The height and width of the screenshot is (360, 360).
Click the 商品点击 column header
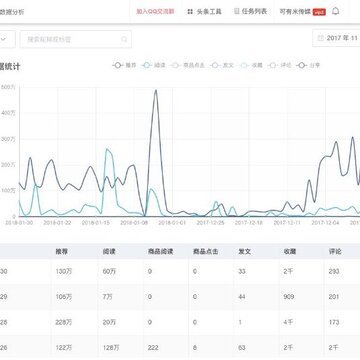coord(206,252)
